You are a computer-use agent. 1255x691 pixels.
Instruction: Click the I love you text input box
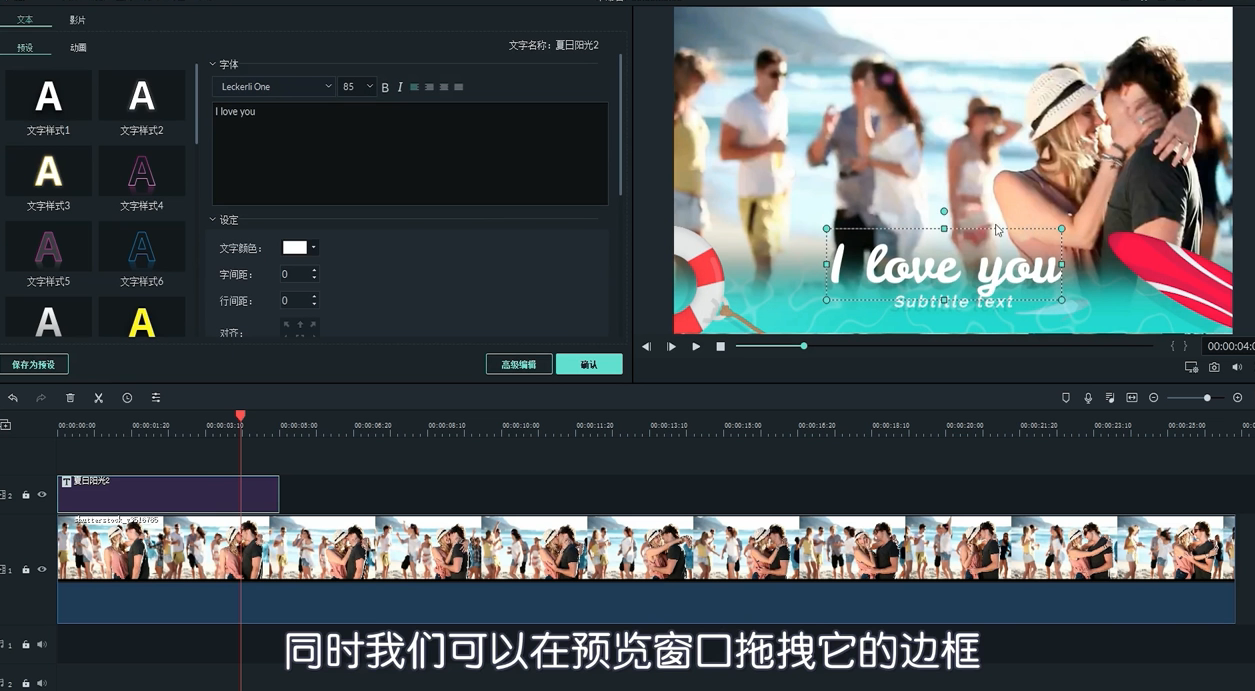click(410, 153)
